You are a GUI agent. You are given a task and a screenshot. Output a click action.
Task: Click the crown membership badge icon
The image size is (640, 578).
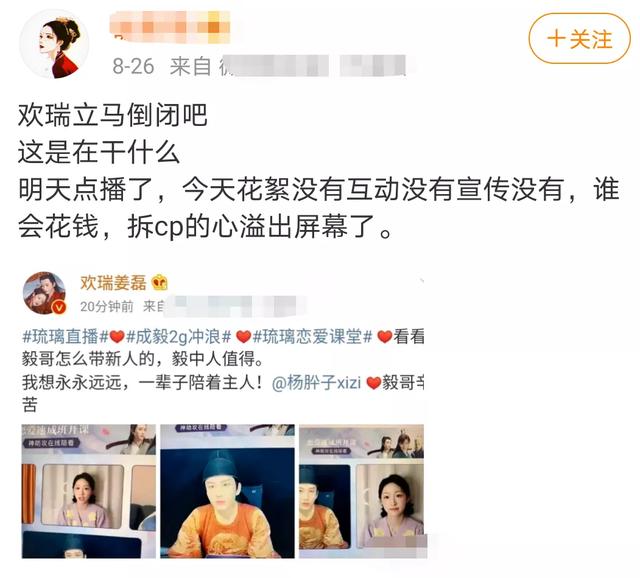(159, 282)
